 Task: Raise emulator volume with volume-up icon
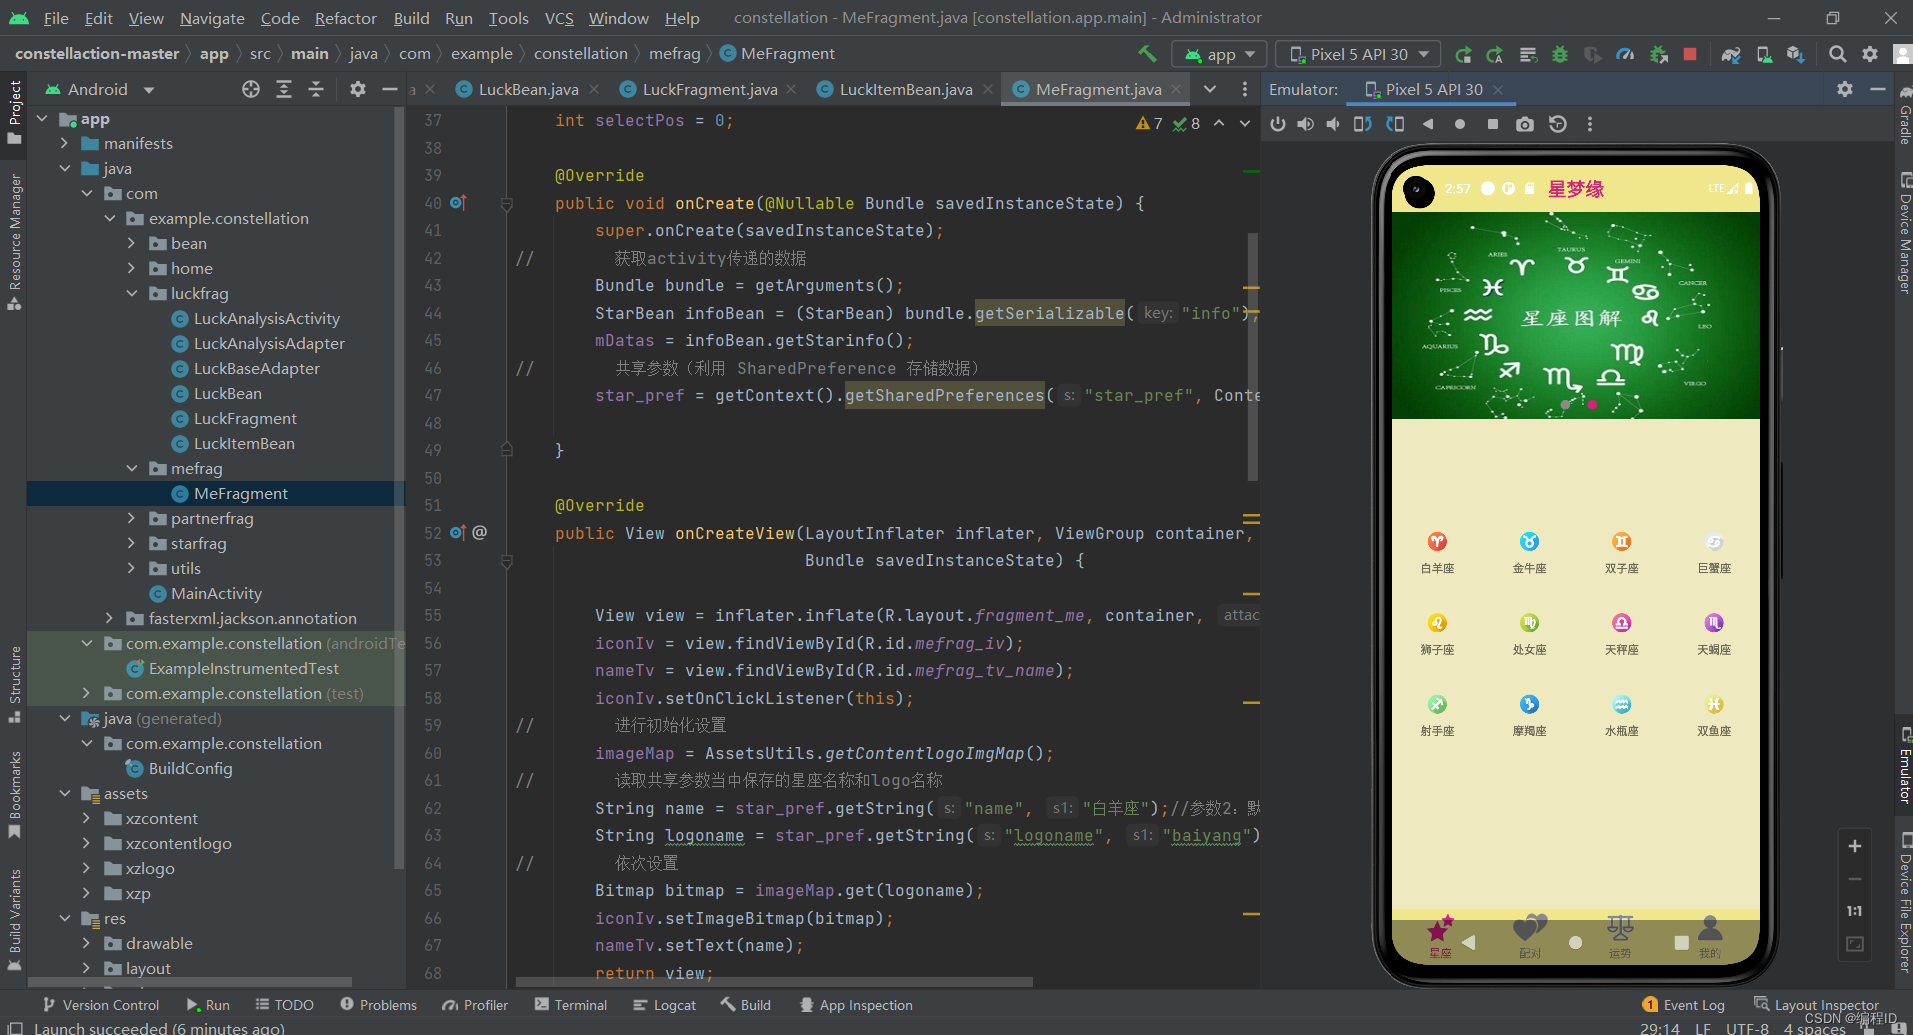click(x=1306, y=124)
